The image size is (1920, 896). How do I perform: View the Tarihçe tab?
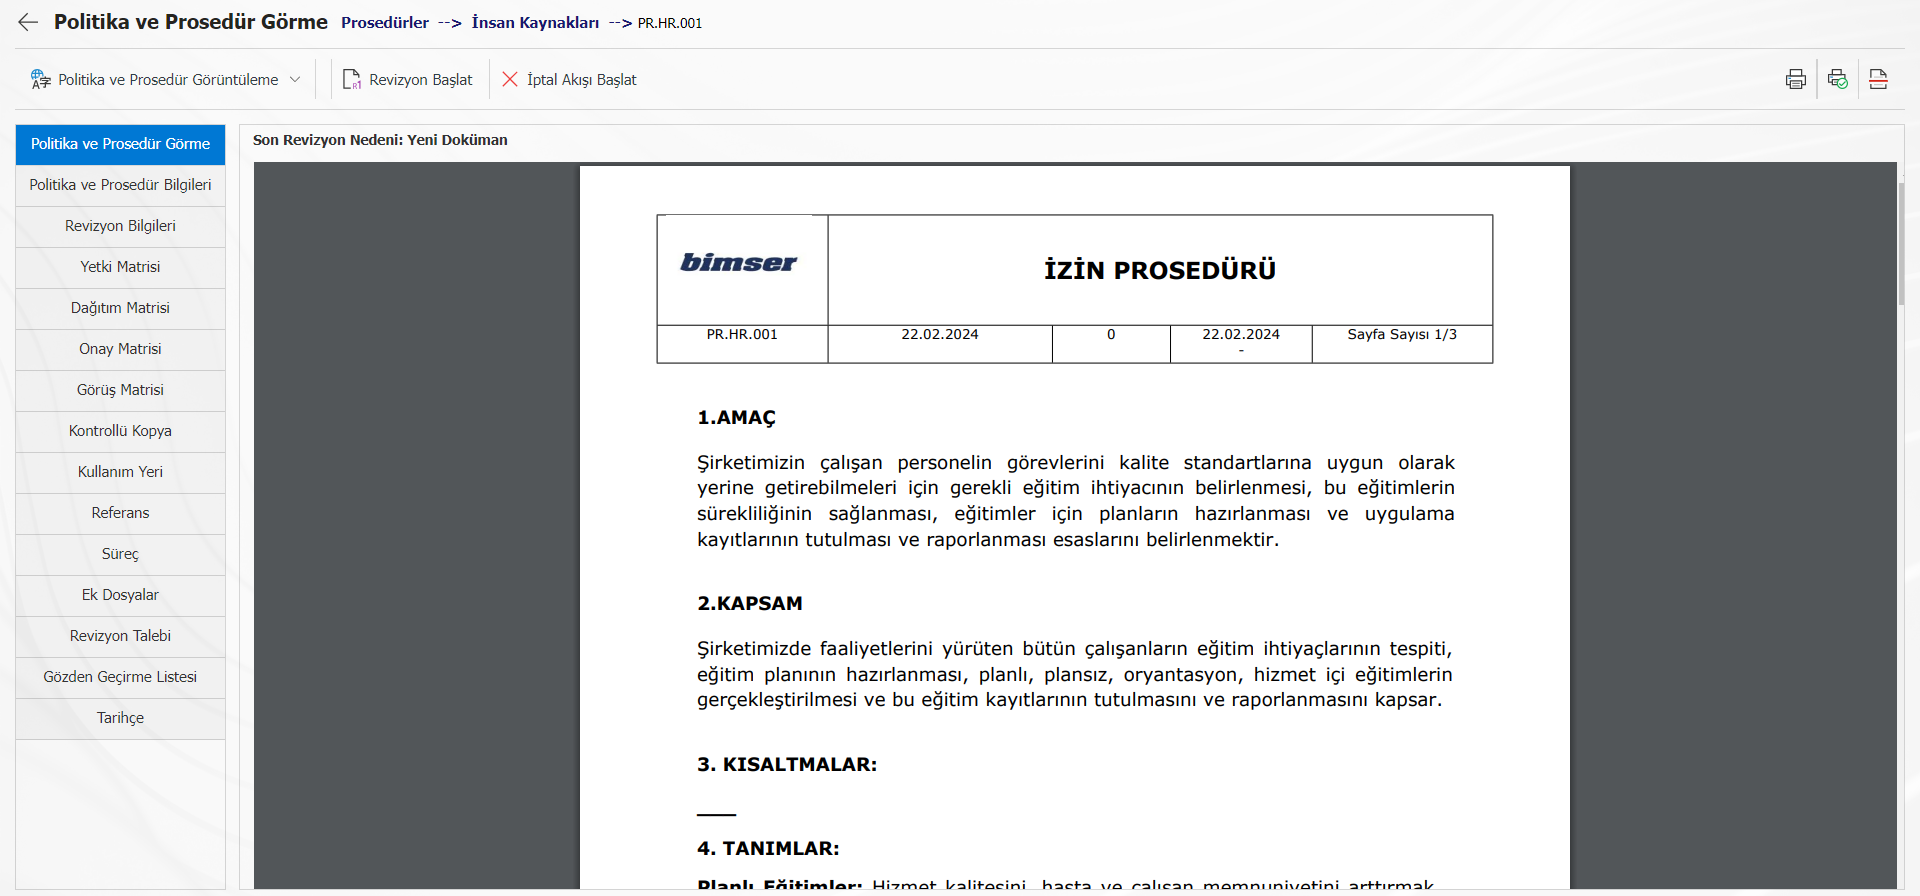(x=120, y=718)
